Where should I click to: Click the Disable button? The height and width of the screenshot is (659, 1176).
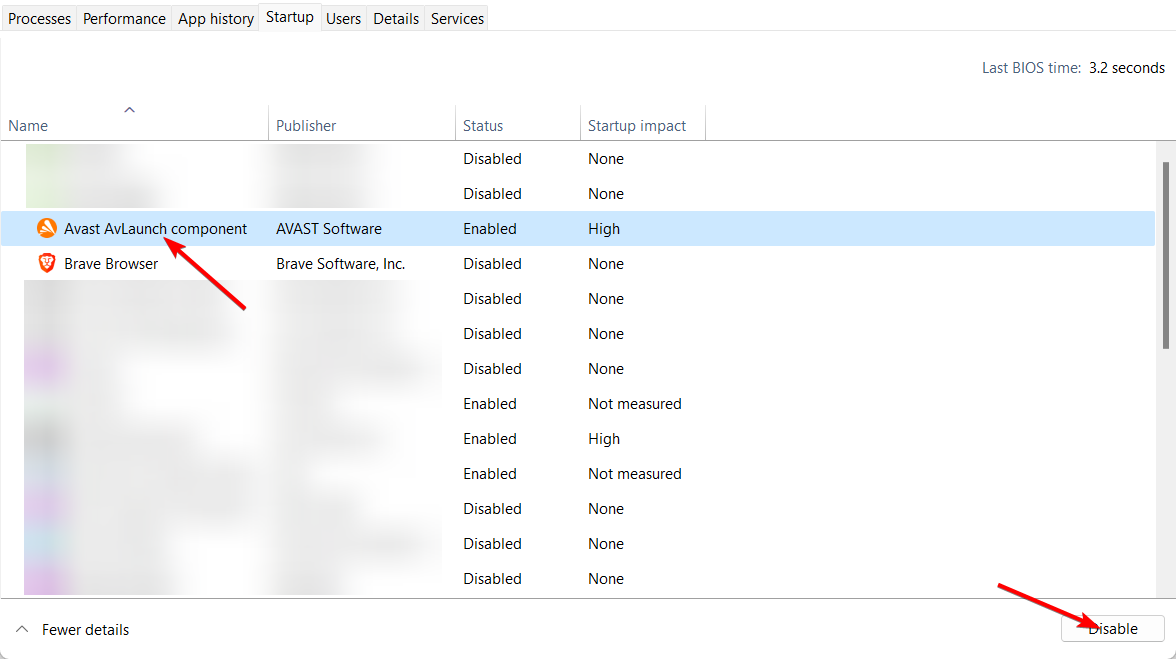[1113, 628]
